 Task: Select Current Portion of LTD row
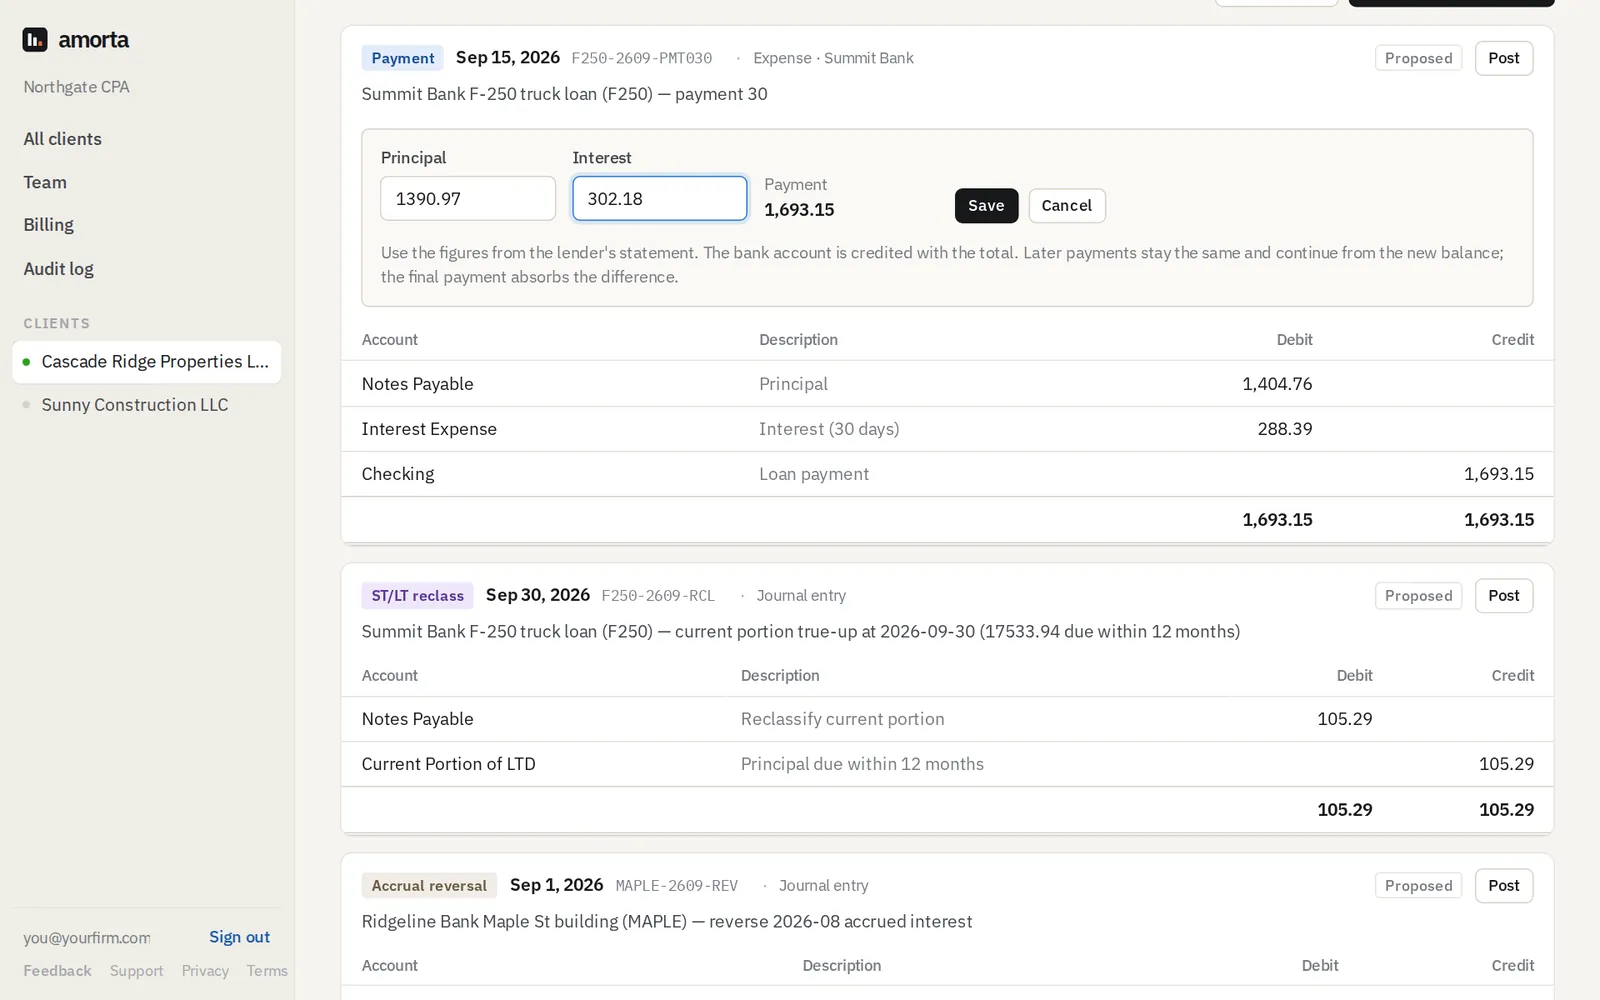tap(947, 764)
